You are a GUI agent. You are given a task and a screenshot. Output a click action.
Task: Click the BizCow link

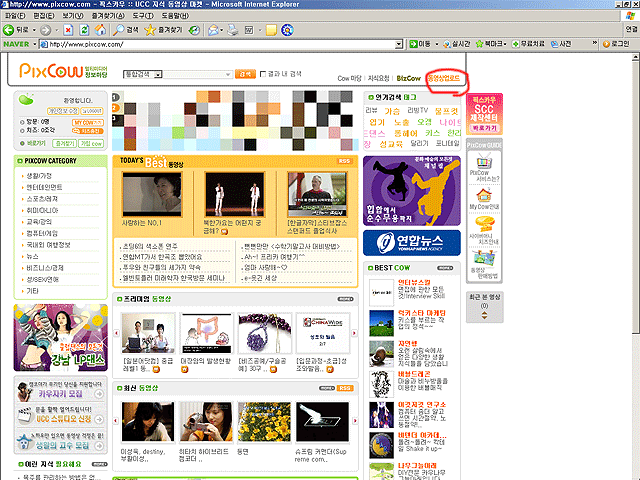pos(409,78)
